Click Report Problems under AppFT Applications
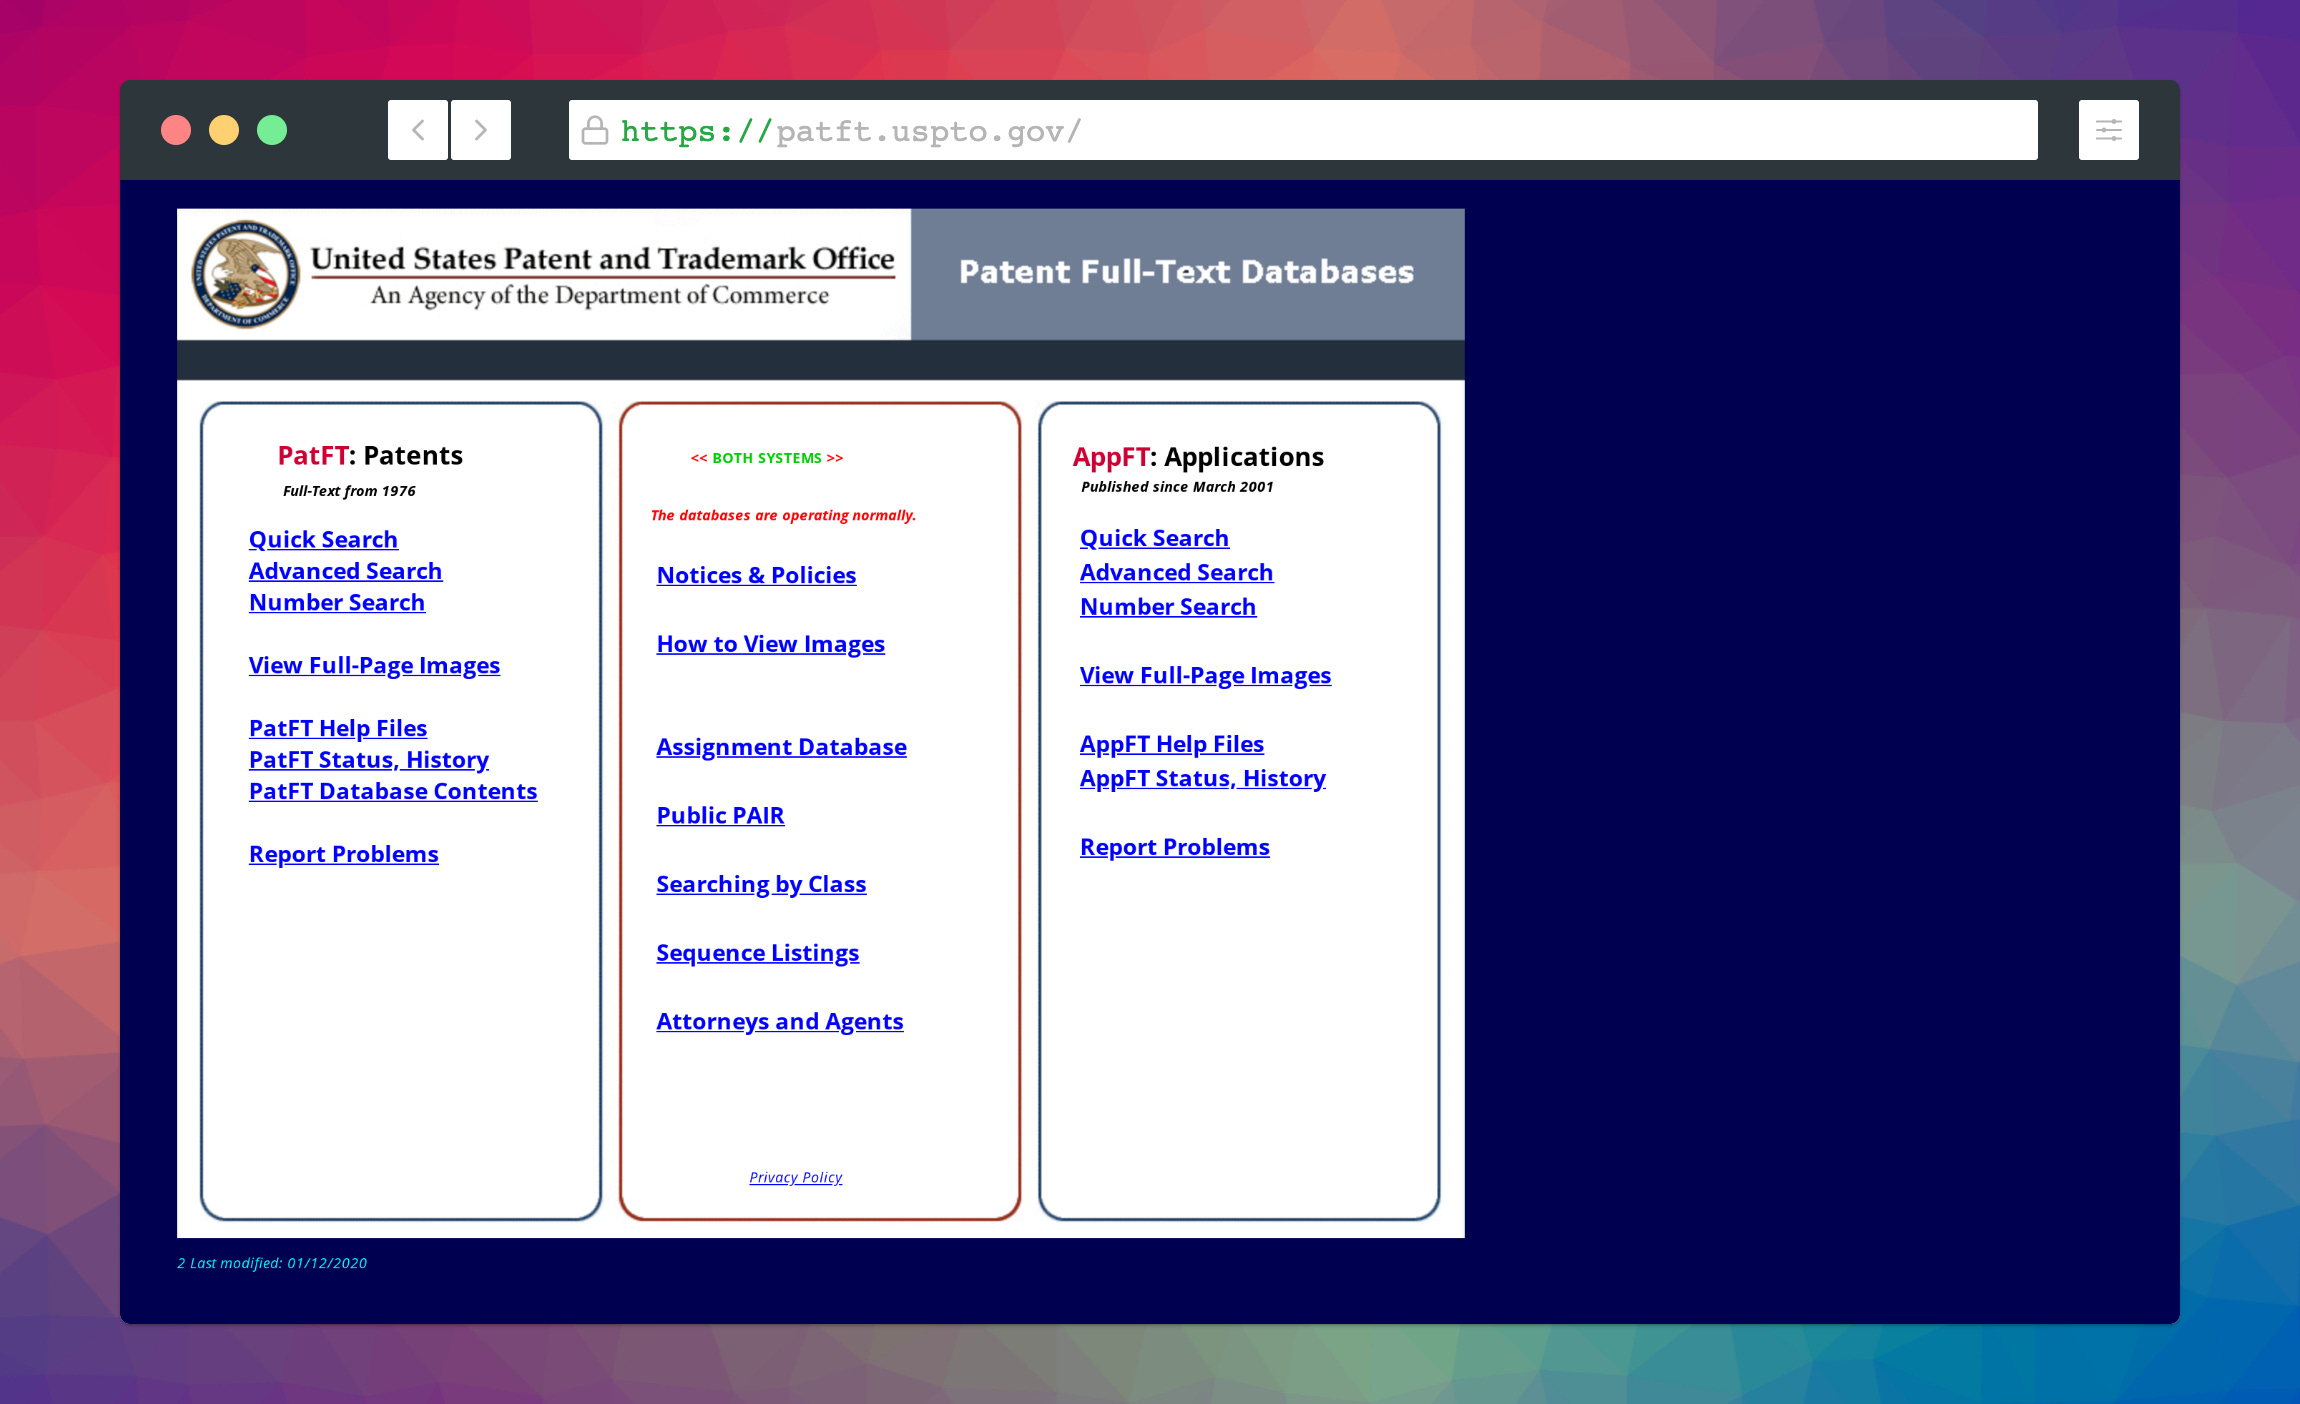Viewport: 2300px width, 1404px height. click(1175, 848)
